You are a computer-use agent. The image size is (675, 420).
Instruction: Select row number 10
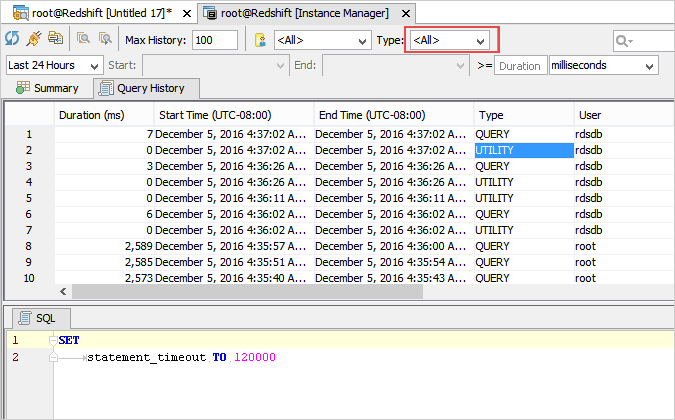29,278
